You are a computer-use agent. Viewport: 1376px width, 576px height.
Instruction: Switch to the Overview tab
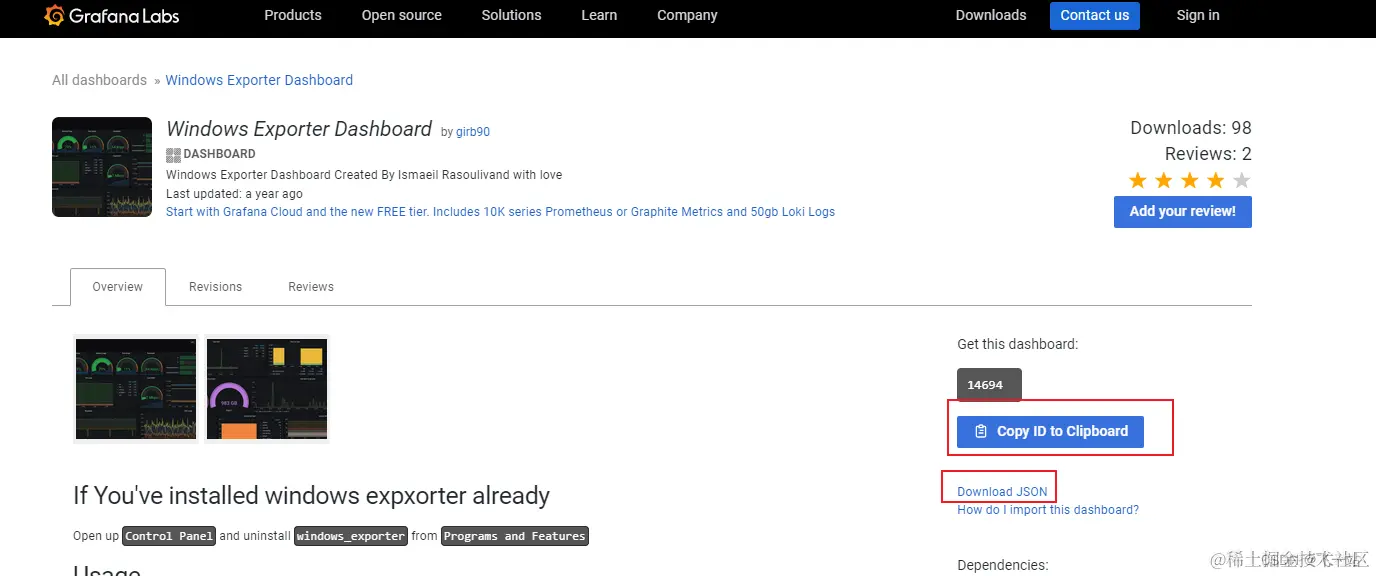coord(118,287)
